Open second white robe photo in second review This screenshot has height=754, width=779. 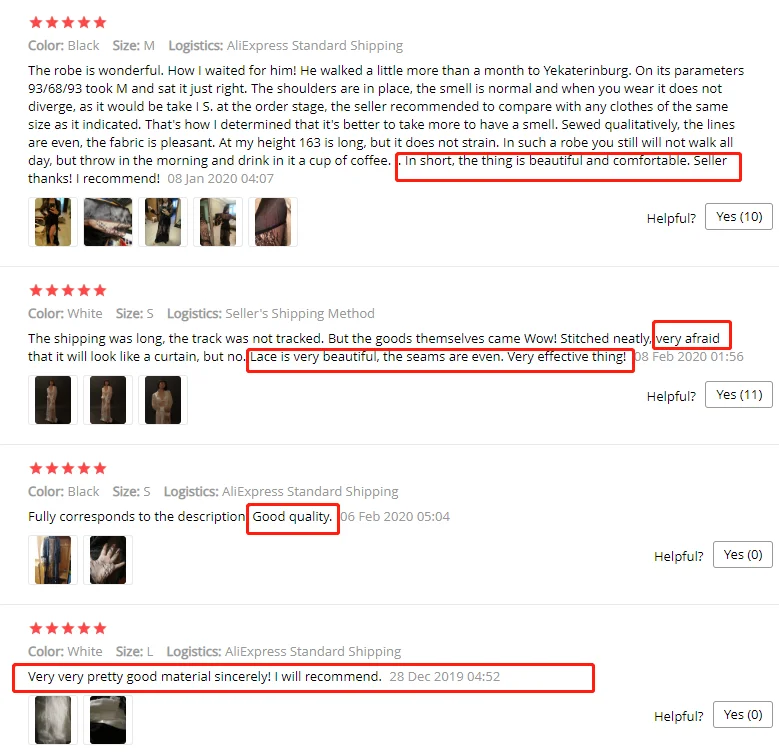[x=108, y=400]
